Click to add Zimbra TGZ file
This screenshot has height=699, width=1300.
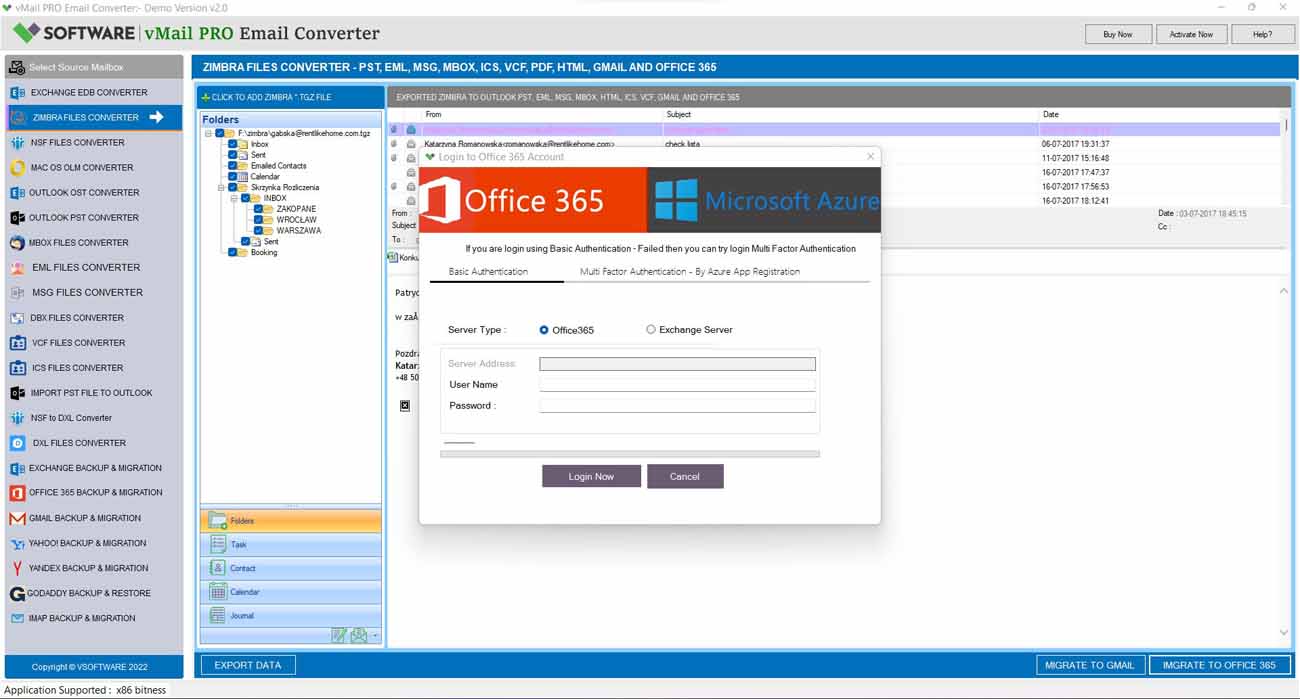click(291, 97)
